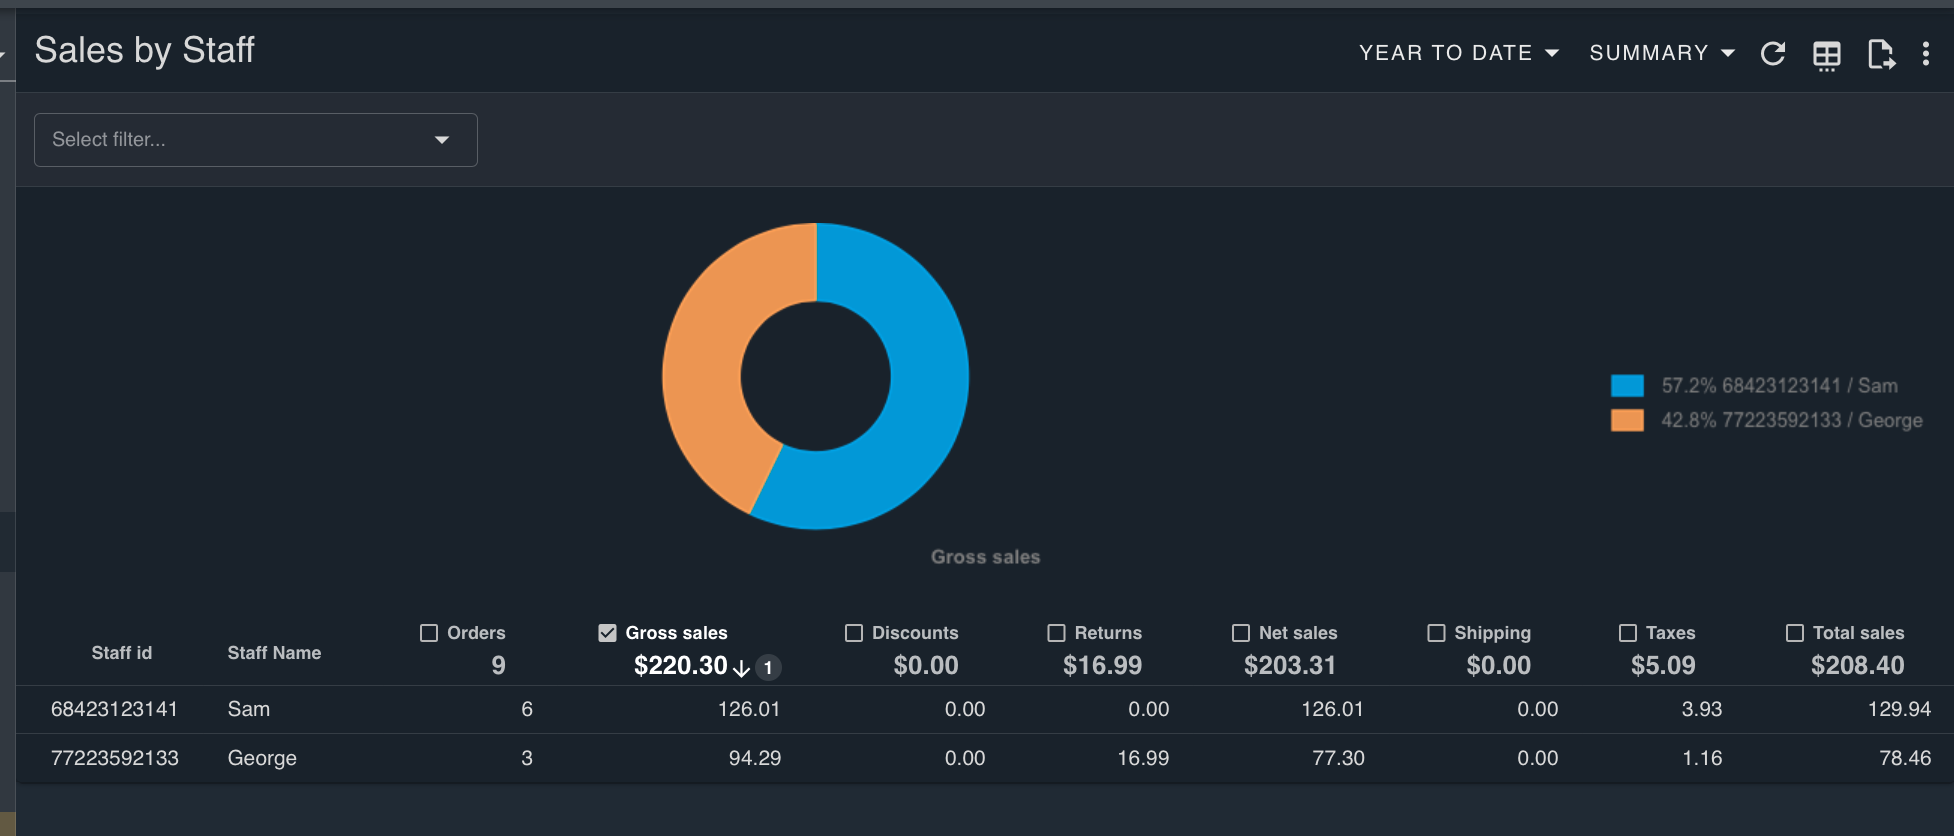The height and width of the screenshot is (836, 1954).
Task: Enable the Total sales checkbox
Action: (x=1795, y=633)
